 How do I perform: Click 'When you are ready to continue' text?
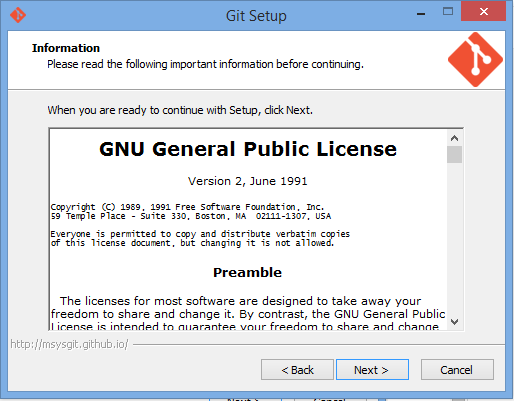180,110
